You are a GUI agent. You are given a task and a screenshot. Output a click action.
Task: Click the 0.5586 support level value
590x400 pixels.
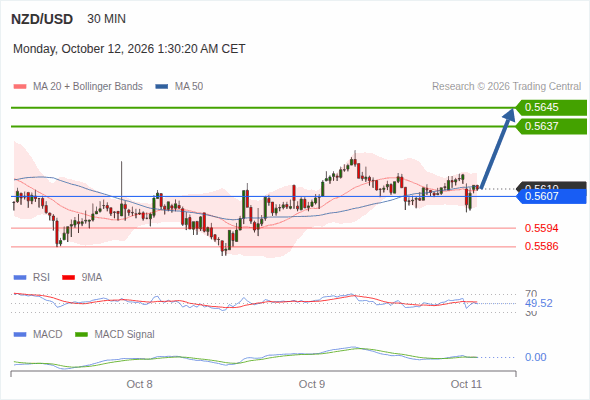coord(541,246)
